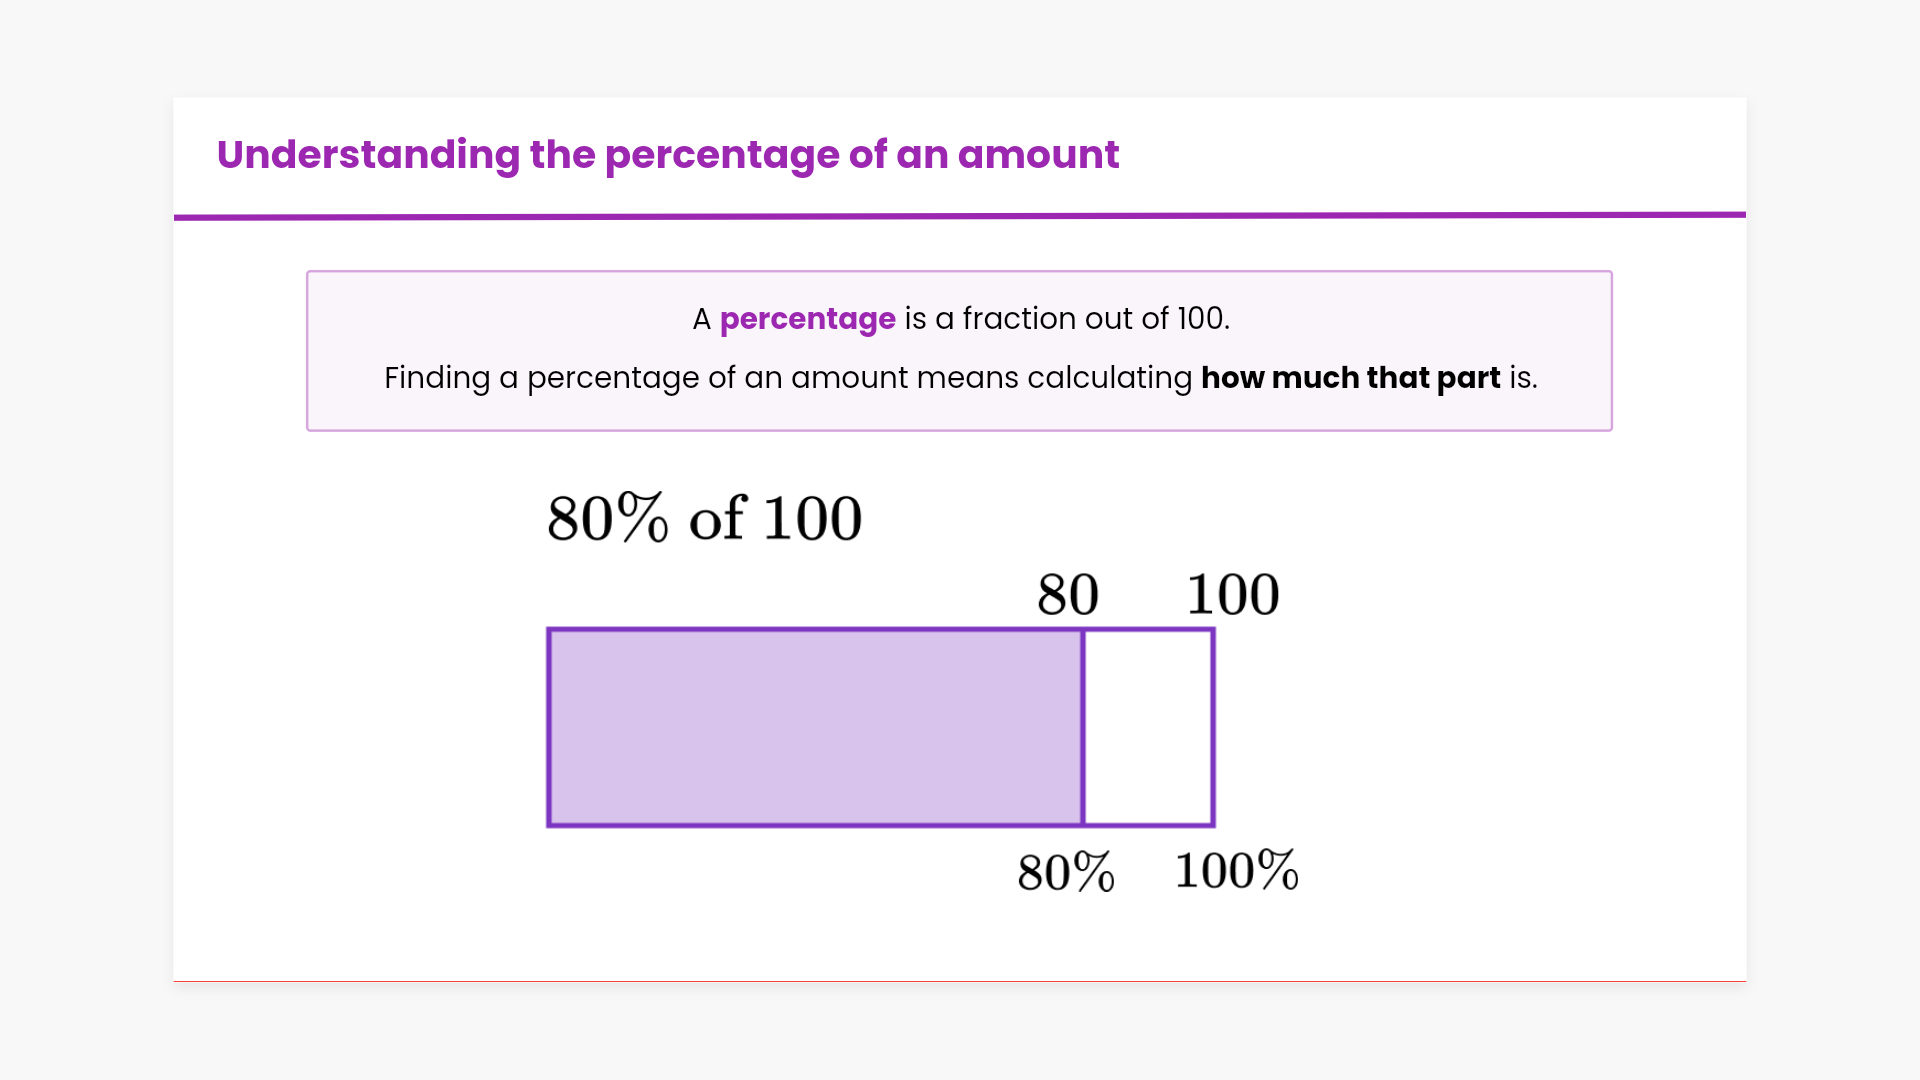Click the bold phrase "how much that part"
Screen dimensions: 1920x1080
coord(1350,378)
